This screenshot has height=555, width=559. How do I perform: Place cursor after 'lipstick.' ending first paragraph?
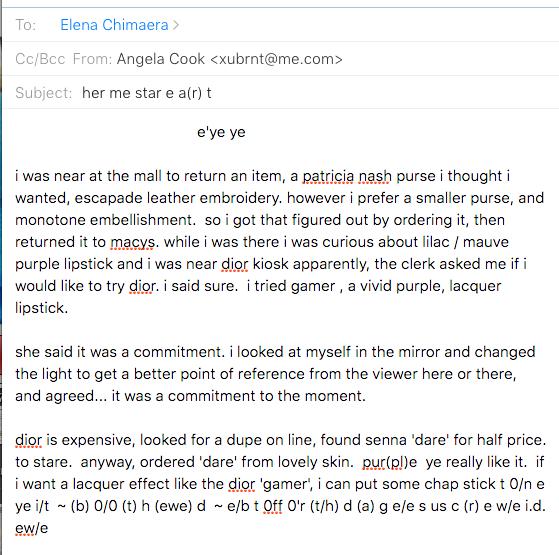pyautogui.click(x=68, y=308)
